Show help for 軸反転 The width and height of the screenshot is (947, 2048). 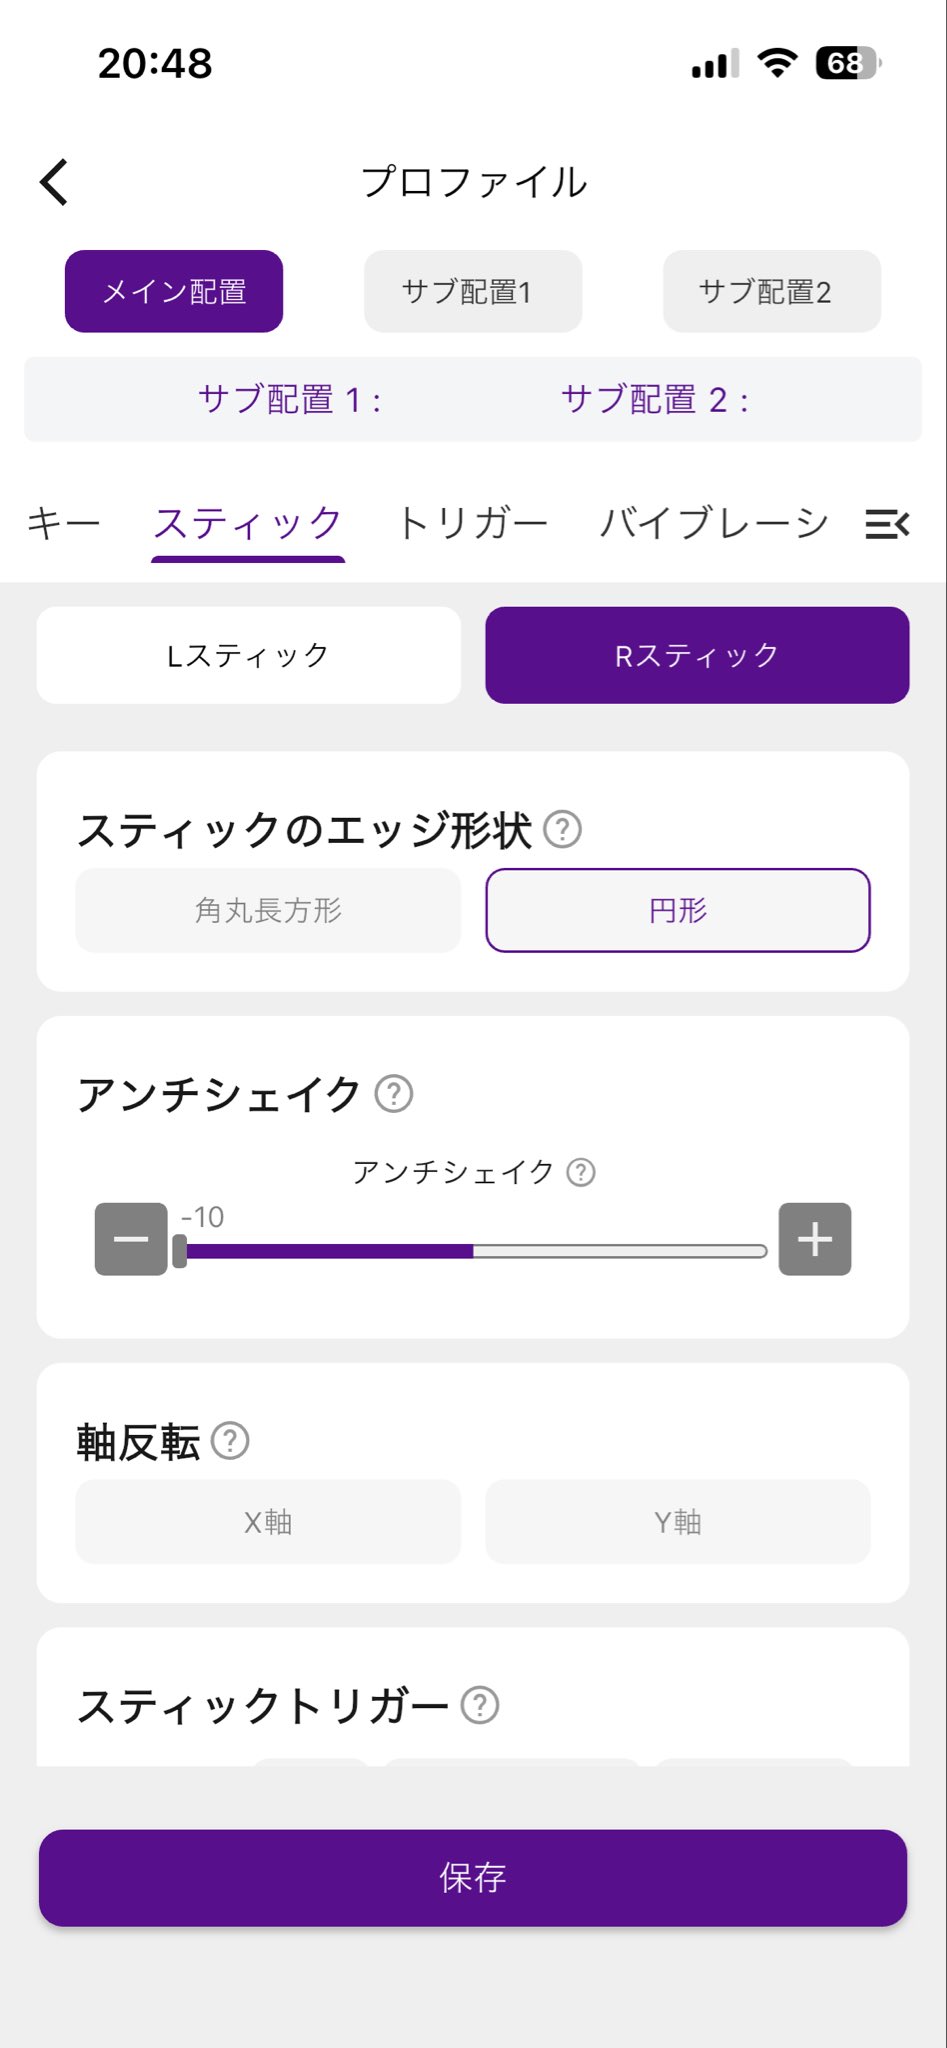click(x=230, y=1441)
